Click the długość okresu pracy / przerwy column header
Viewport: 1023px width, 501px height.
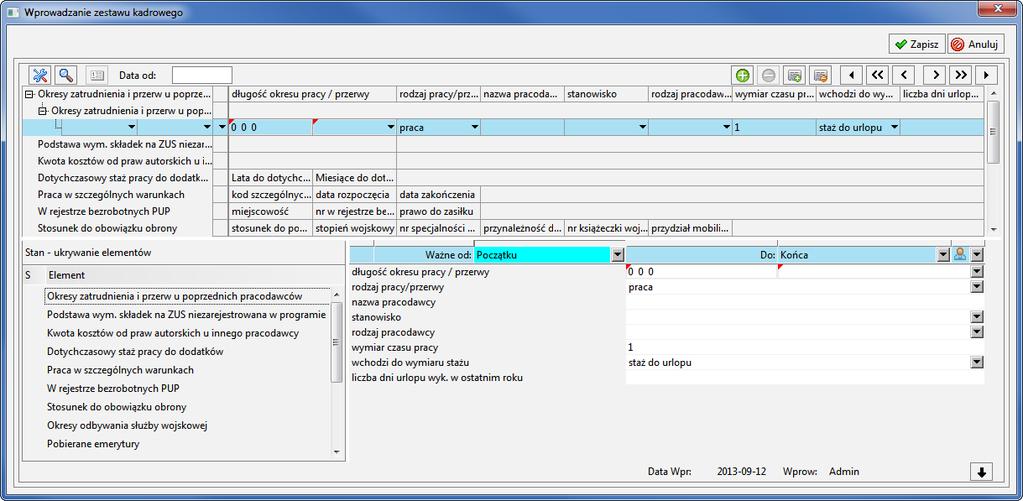coord(313,94)
